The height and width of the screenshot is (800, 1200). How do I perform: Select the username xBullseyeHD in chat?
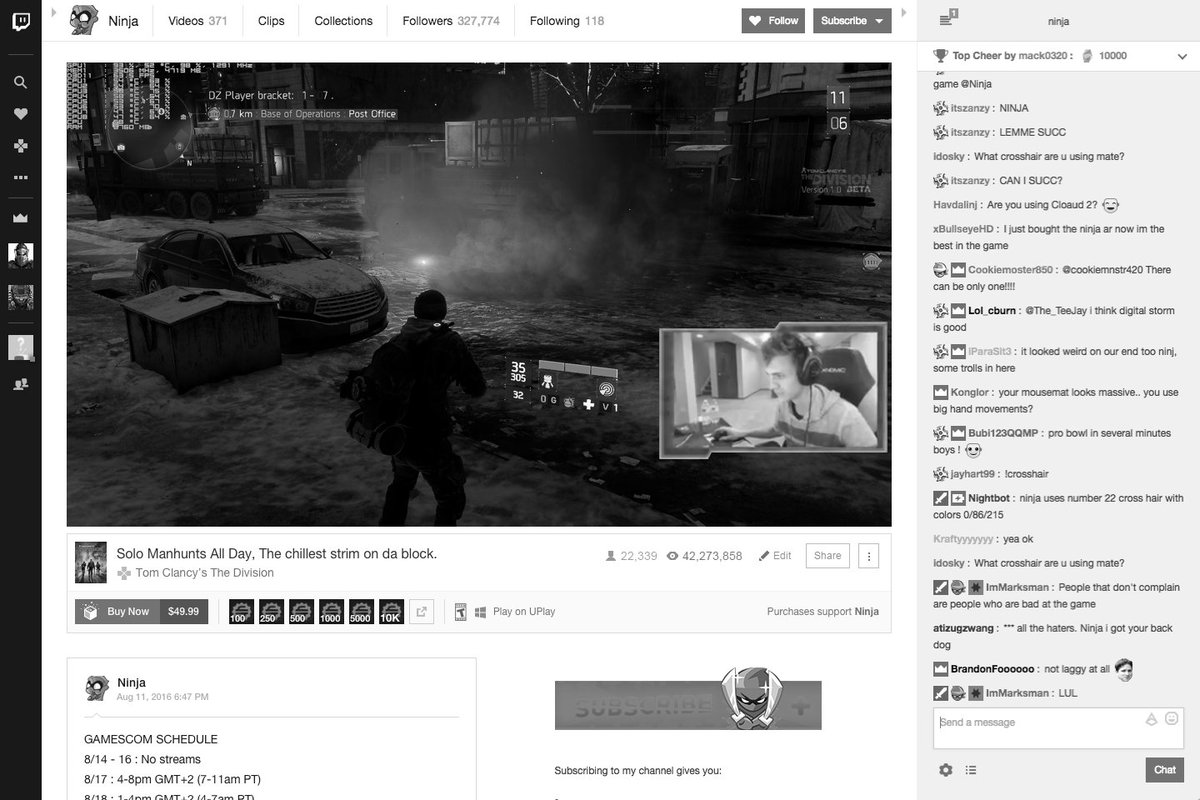[x=964, y=229]
